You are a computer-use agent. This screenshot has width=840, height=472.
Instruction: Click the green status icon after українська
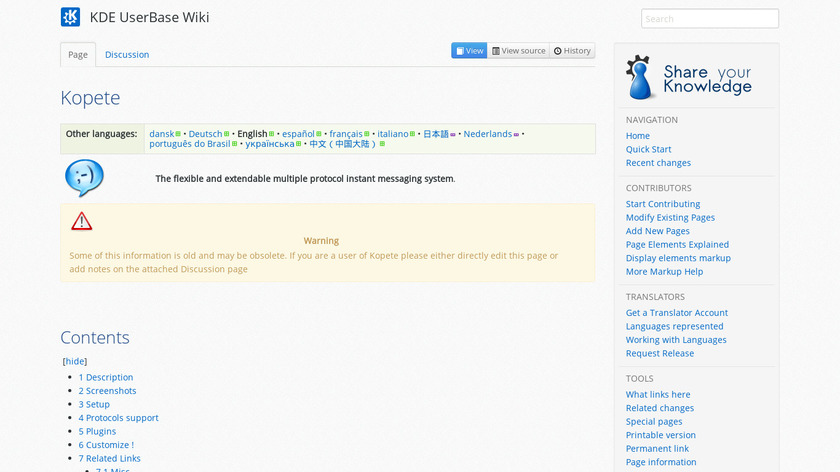pyautogui.click(x=299, y=144)
